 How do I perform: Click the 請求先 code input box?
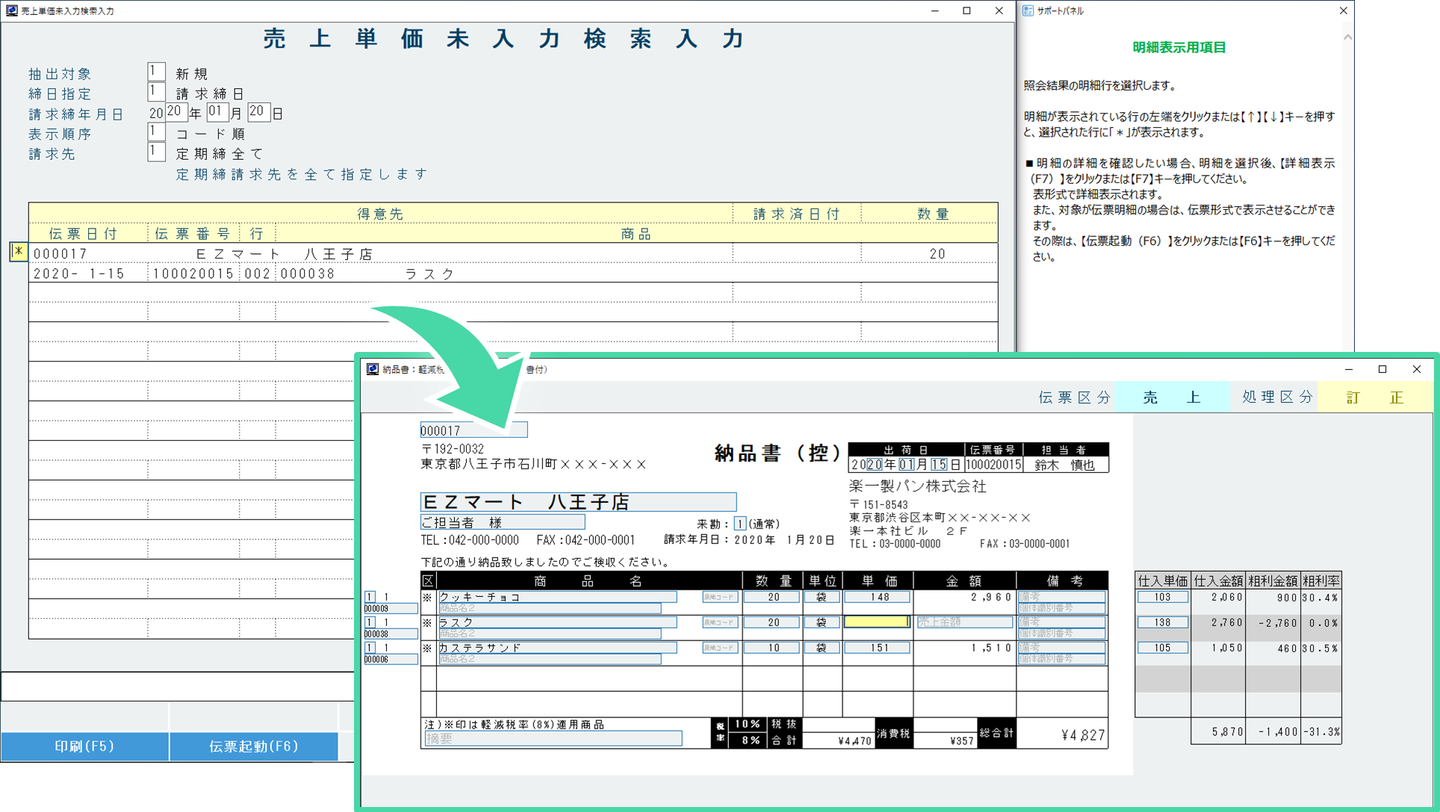tap(156, 152)
